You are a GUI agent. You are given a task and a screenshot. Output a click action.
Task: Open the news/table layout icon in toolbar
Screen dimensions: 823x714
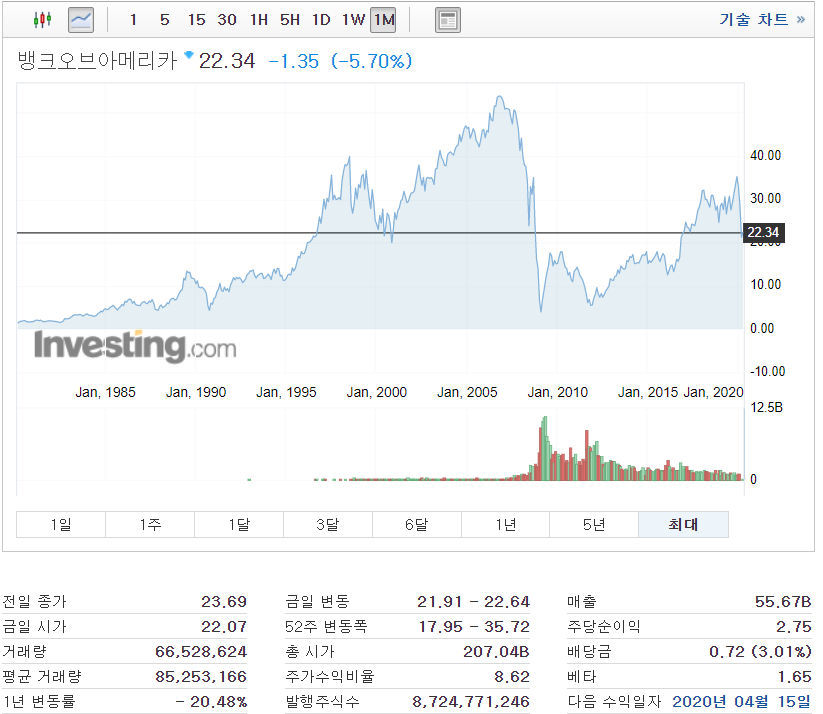click(x=448, y=20)
